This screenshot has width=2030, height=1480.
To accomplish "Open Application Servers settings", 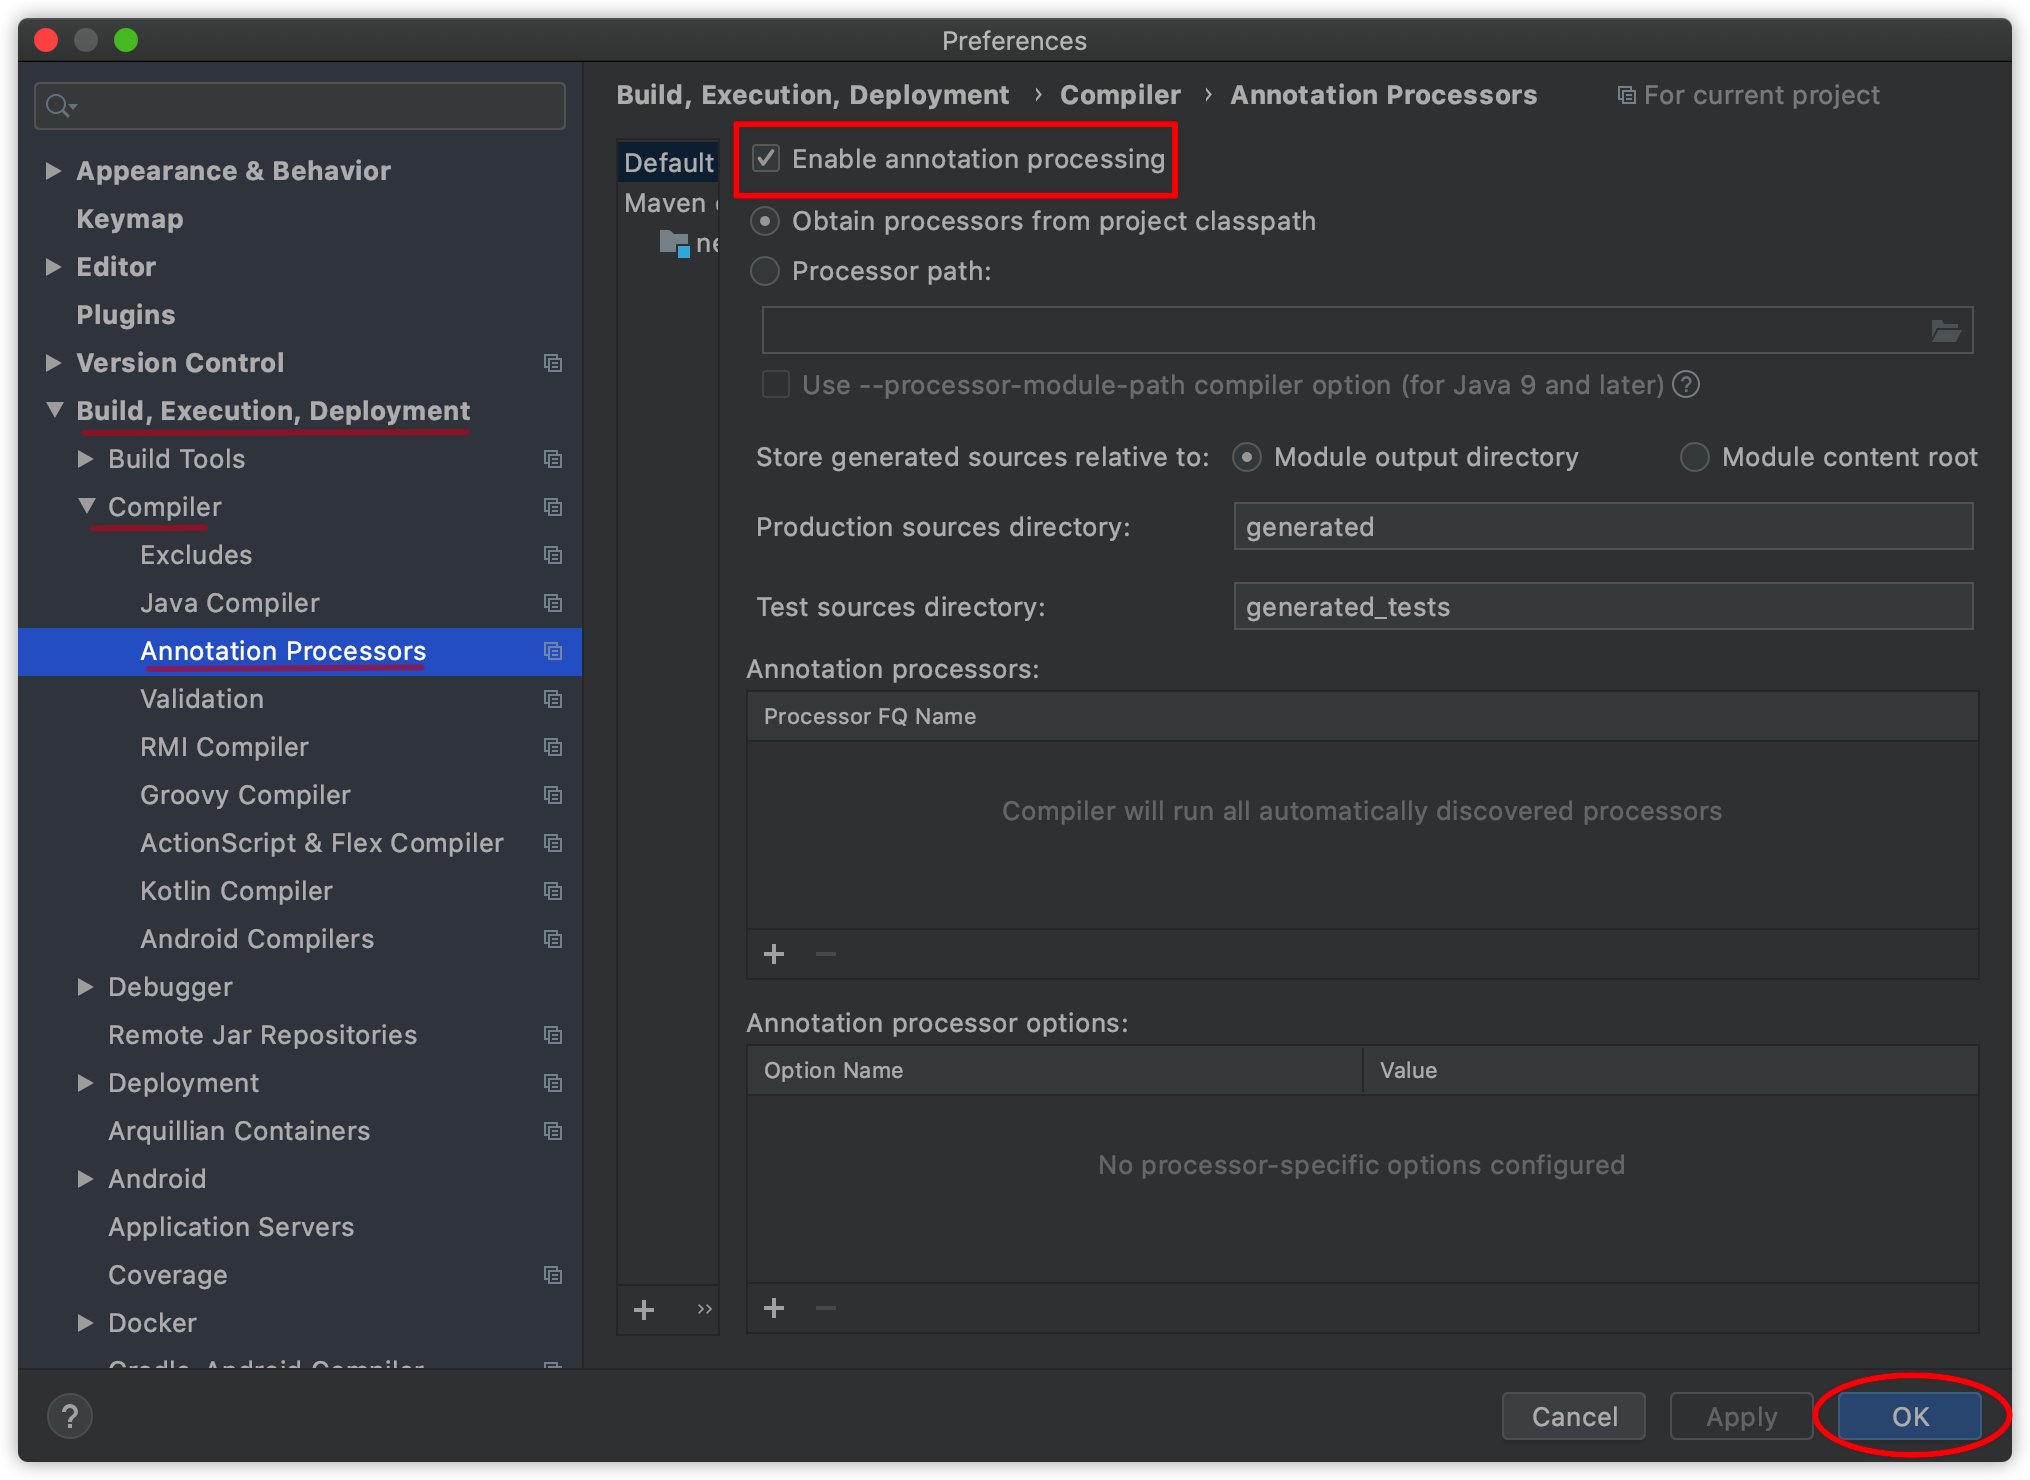I will 231,1227.
